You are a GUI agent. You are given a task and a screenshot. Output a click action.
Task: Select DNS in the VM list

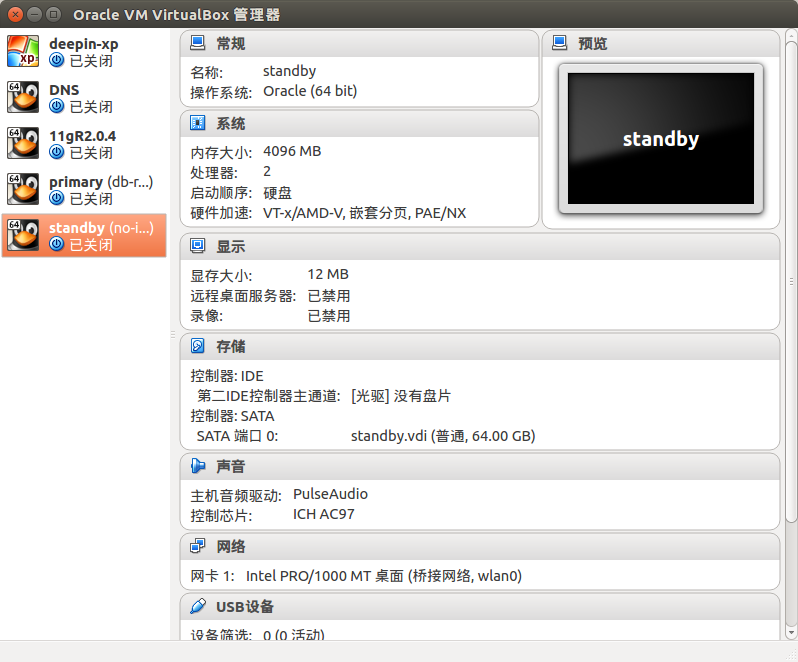84,97
